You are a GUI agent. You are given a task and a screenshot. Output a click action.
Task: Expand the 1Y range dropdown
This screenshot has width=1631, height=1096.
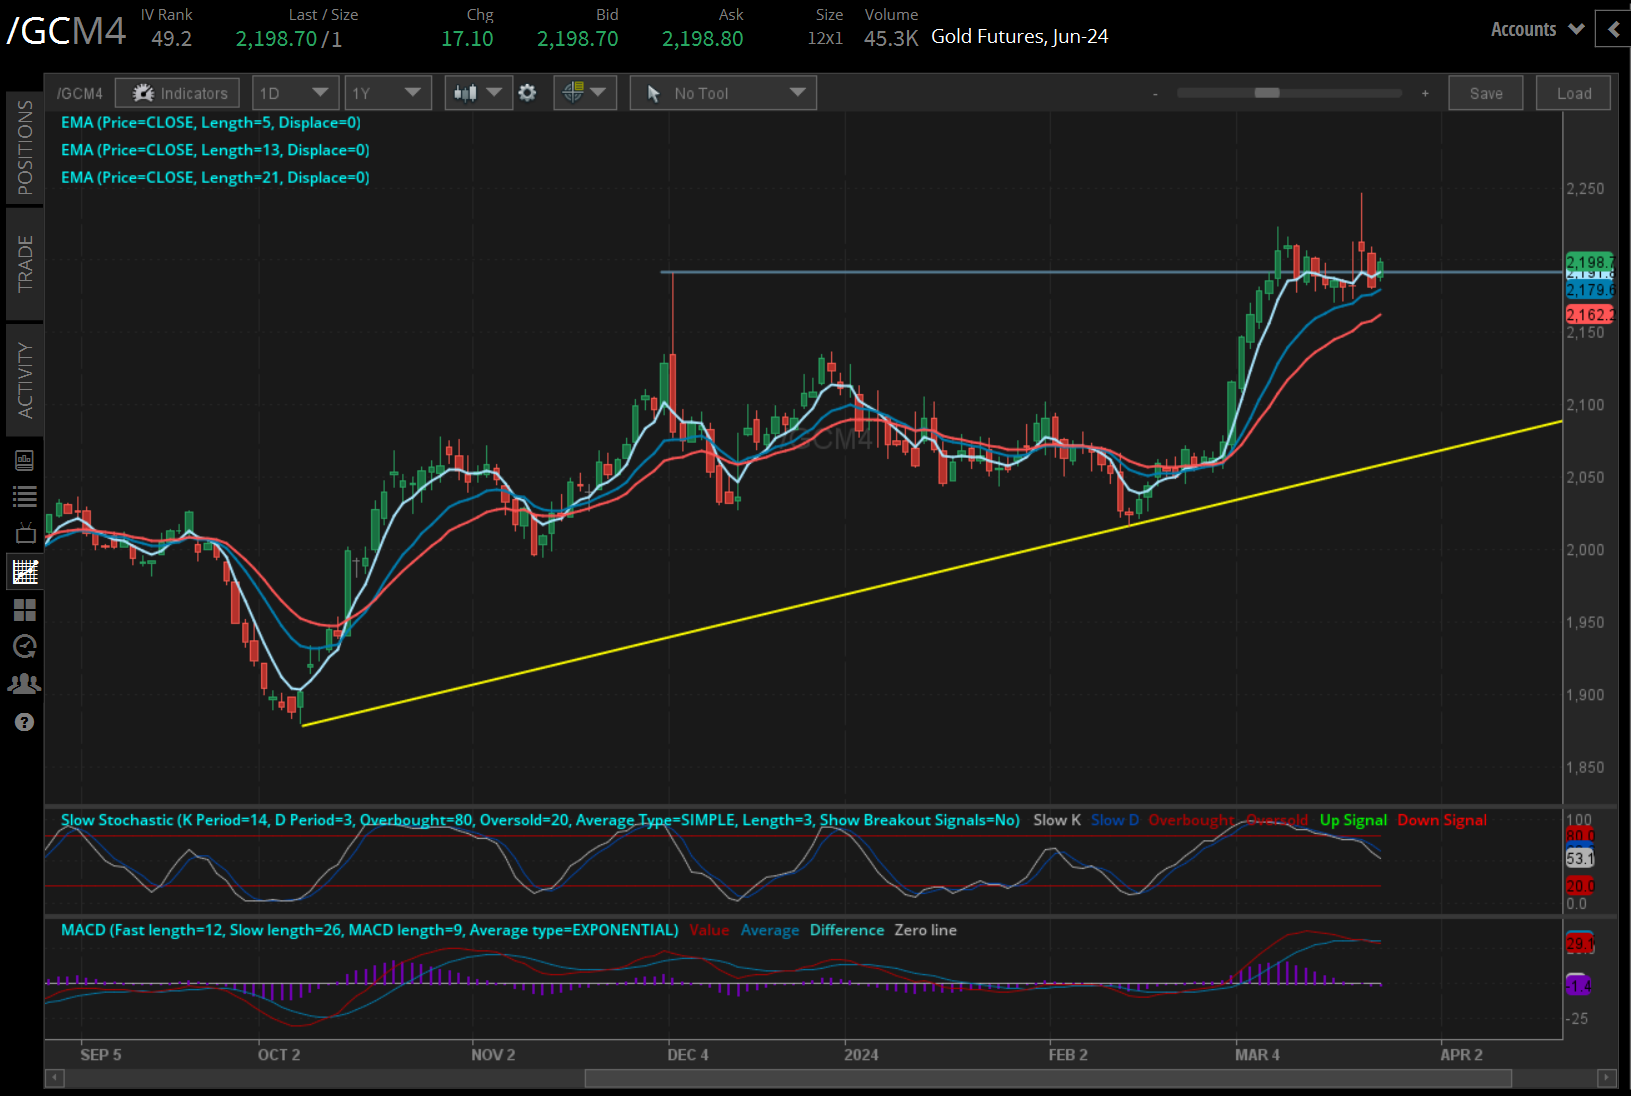tap(388, 92)
